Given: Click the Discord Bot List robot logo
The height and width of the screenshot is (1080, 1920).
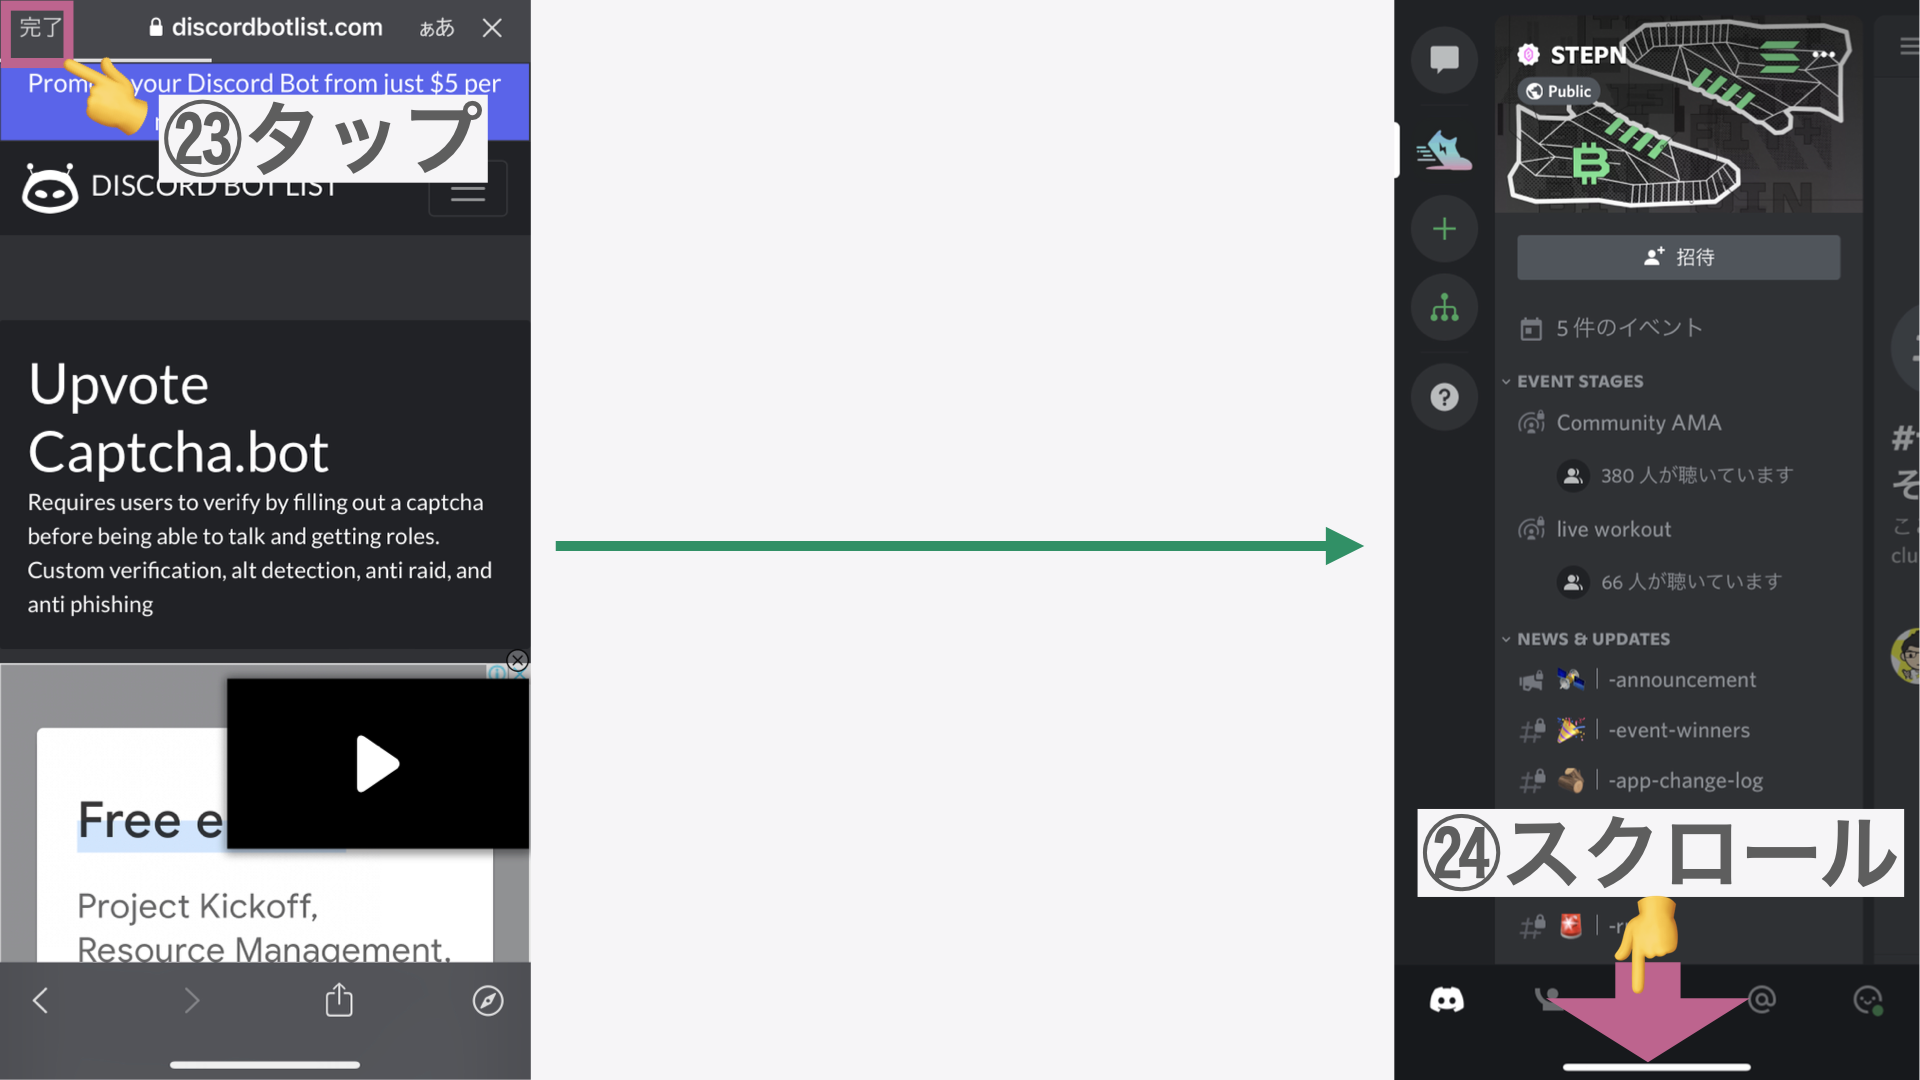Looking at the screenshot, I should 50,187.
